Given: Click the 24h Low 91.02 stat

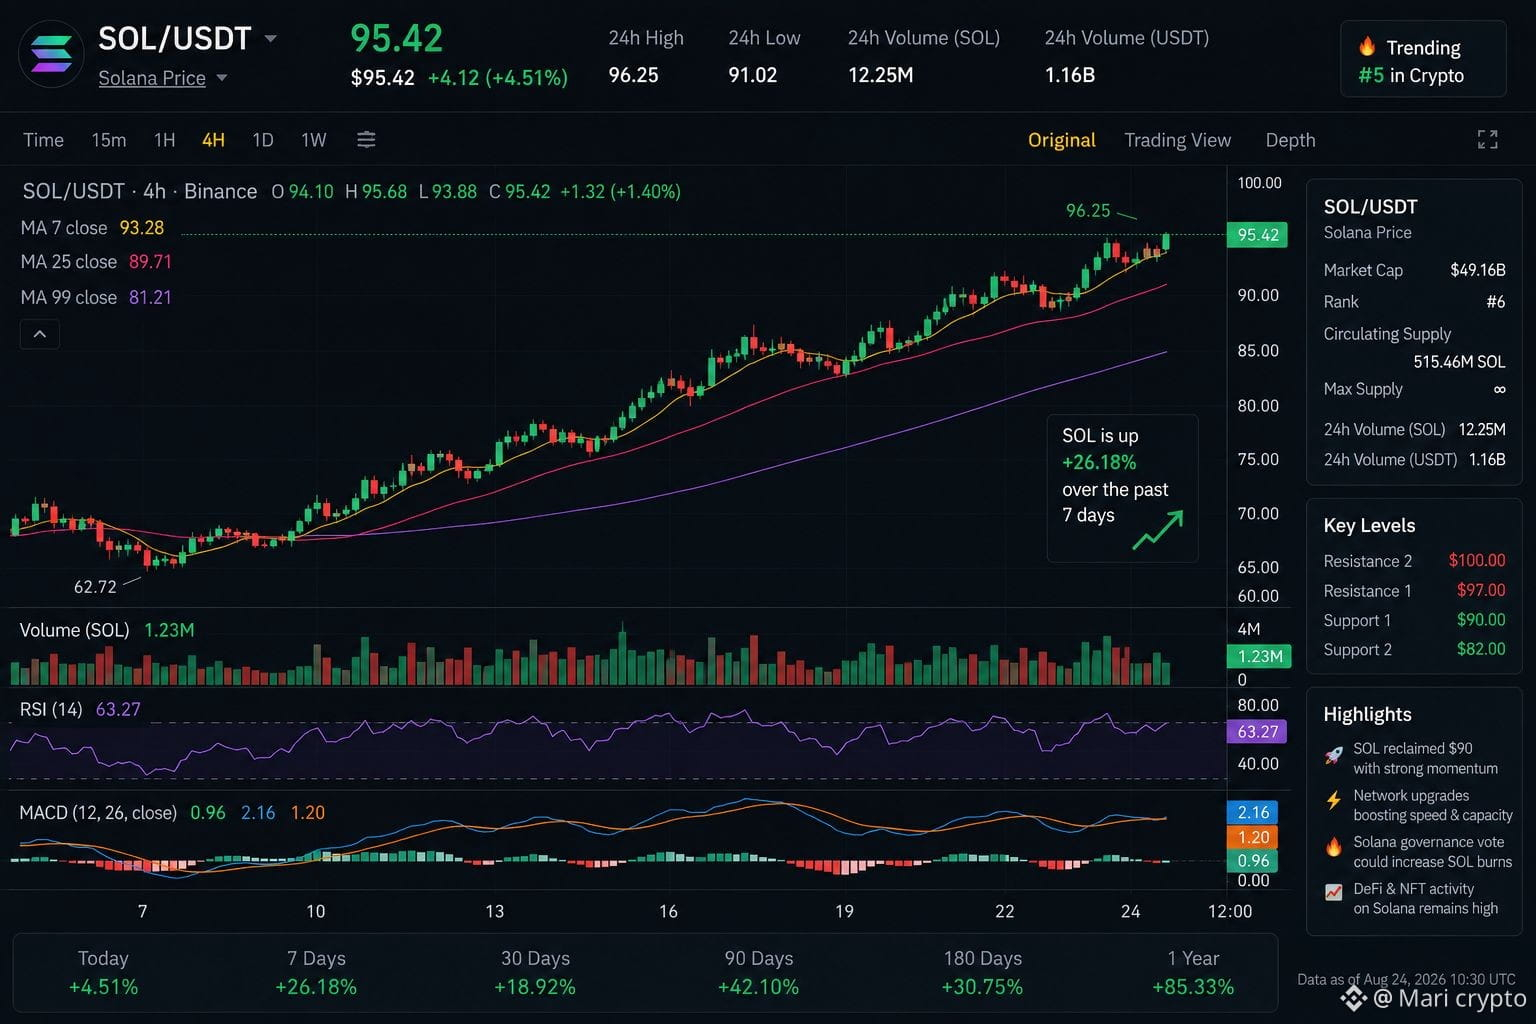Looking at the screenshot, I should 764,56.
